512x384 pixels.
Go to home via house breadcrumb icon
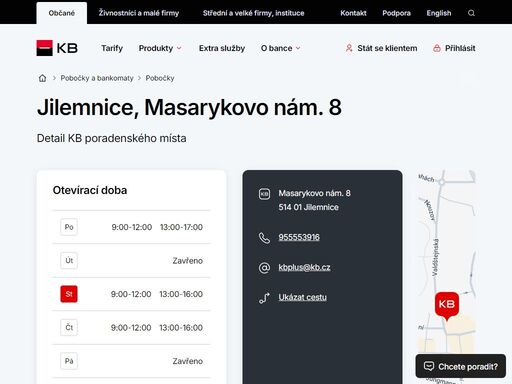42,78
